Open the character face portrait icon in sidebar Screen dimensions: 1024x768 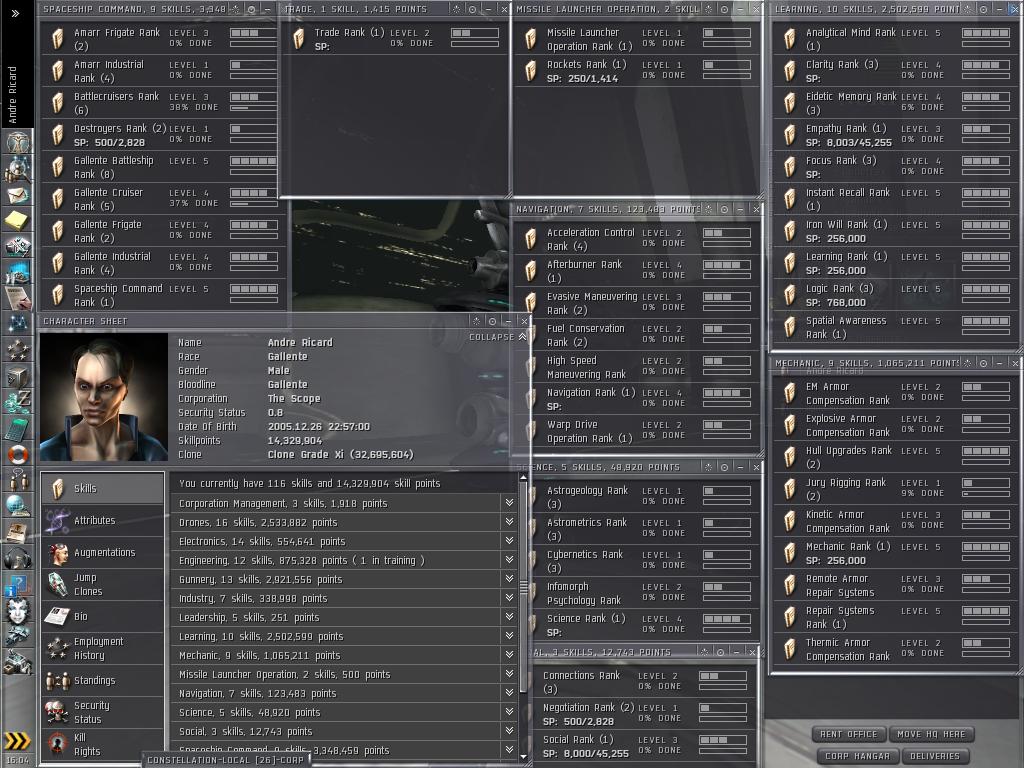tap(17, 611)
